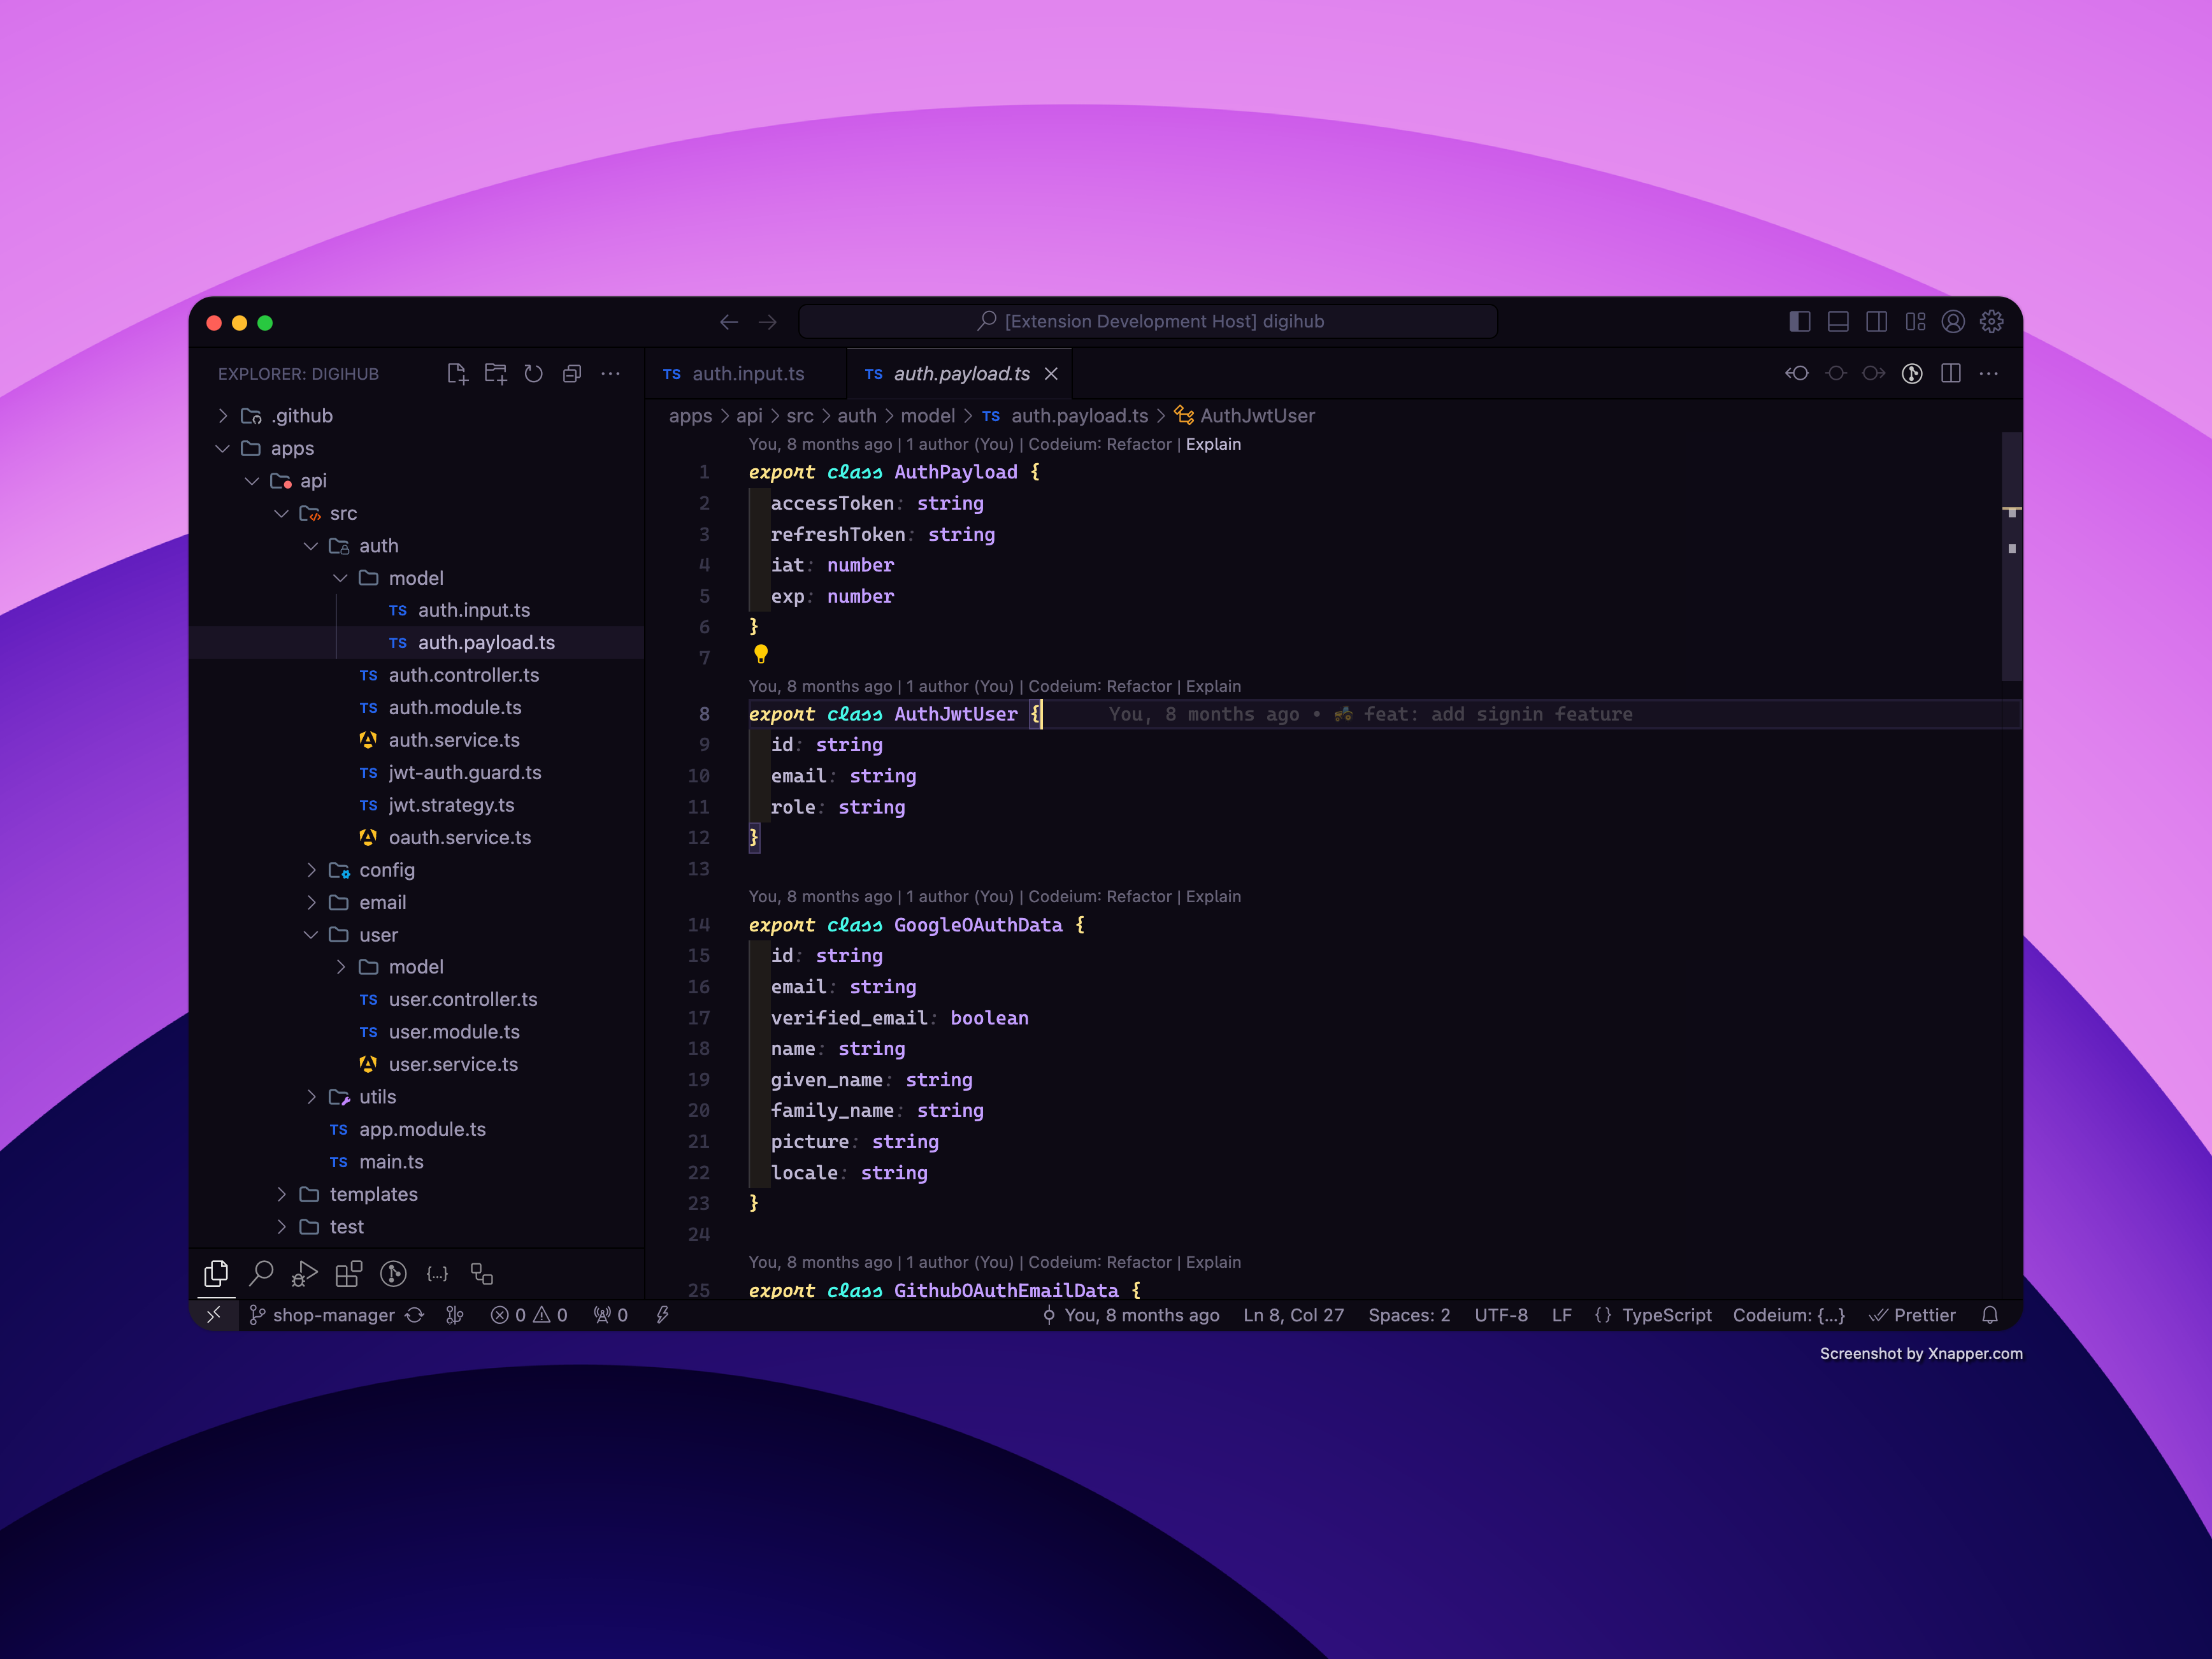This screenshot has height=1659, width=2212.
Task: Split the editor to the right
Action: 1950,374
